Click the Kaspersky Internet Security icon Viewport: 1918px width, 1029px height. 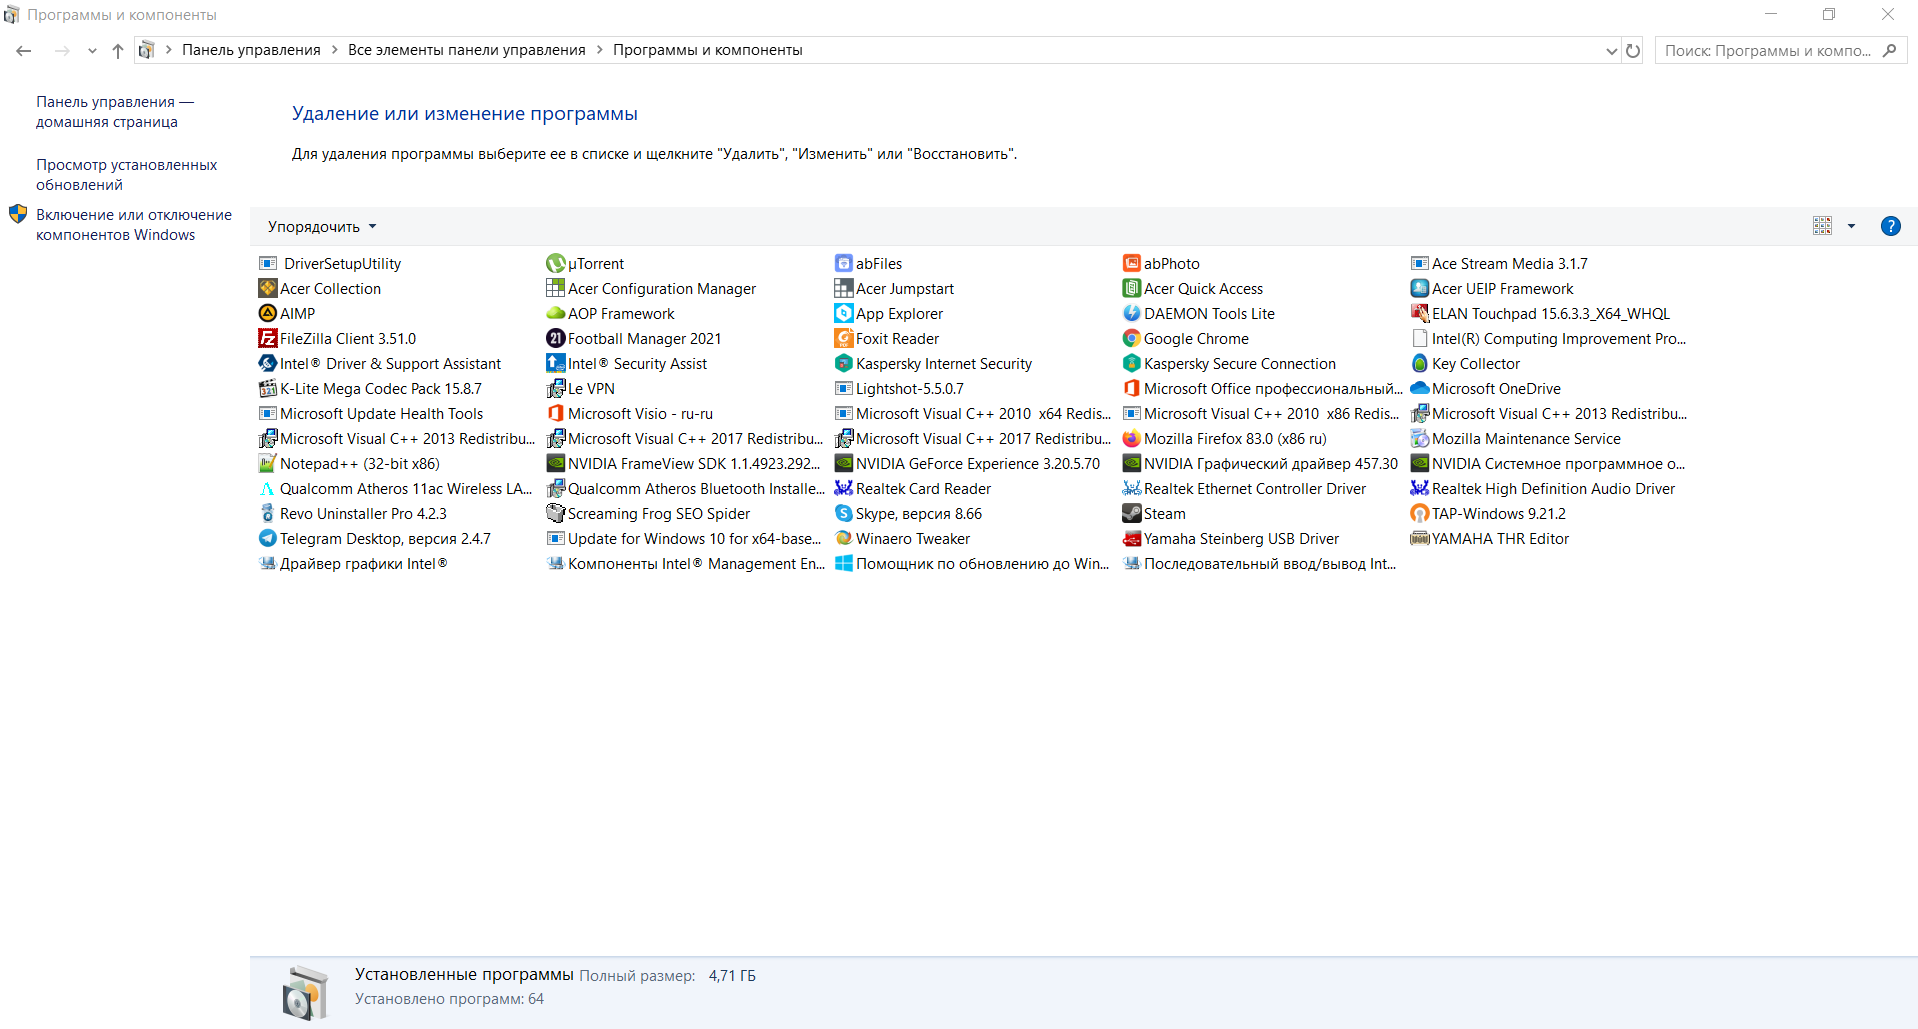pos(844,364)
